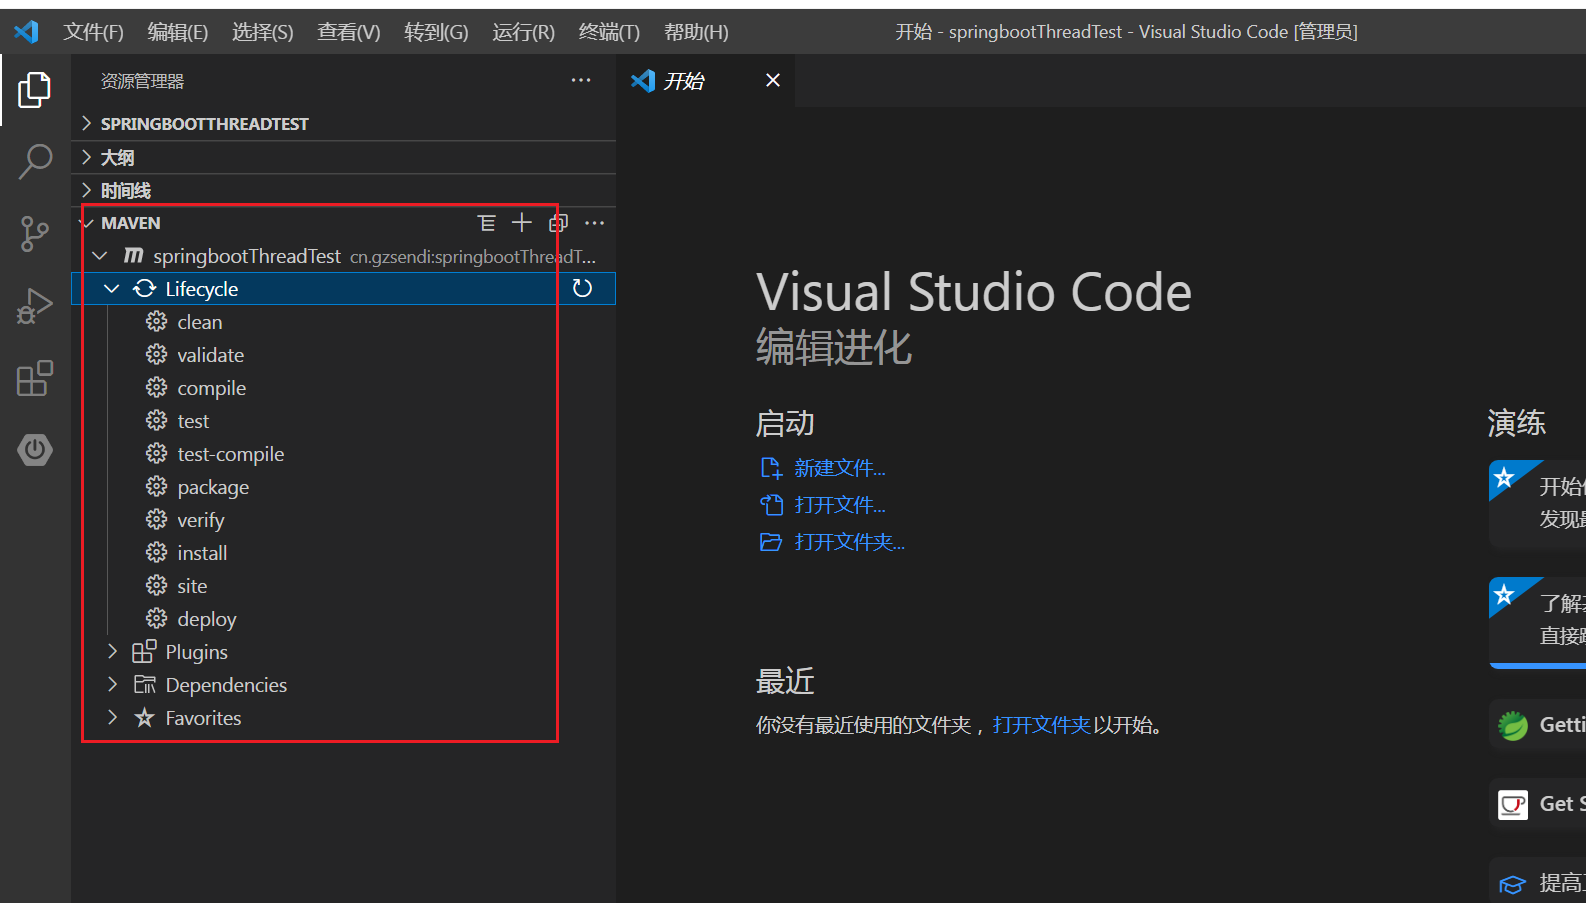Open the 提高 walkthrough card
The width and height of the screenshot is (1586, 903).
[x=1537, y=882]
